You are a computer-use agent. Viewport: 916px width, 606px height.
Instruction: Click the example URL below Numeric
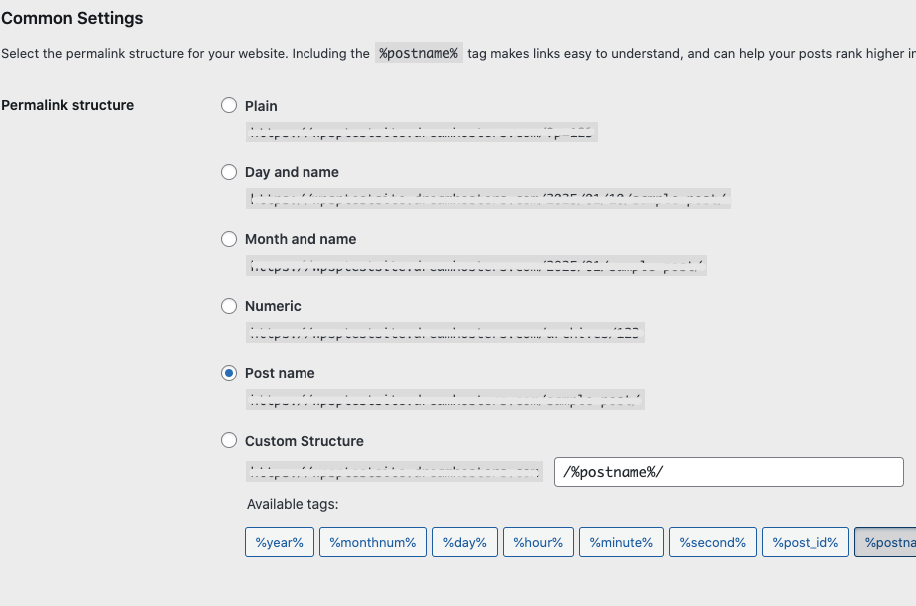pos(445,332)
